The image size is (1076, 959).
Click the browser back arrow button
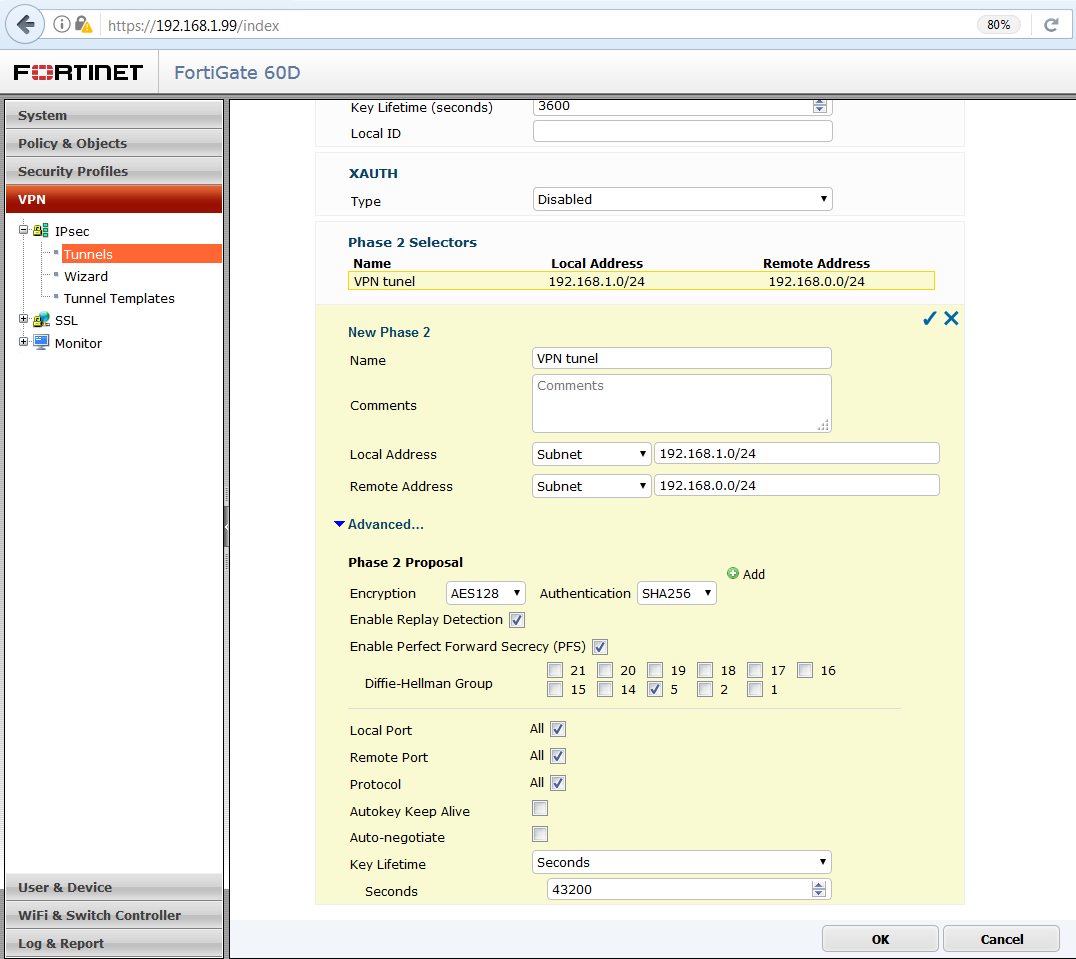25,25
